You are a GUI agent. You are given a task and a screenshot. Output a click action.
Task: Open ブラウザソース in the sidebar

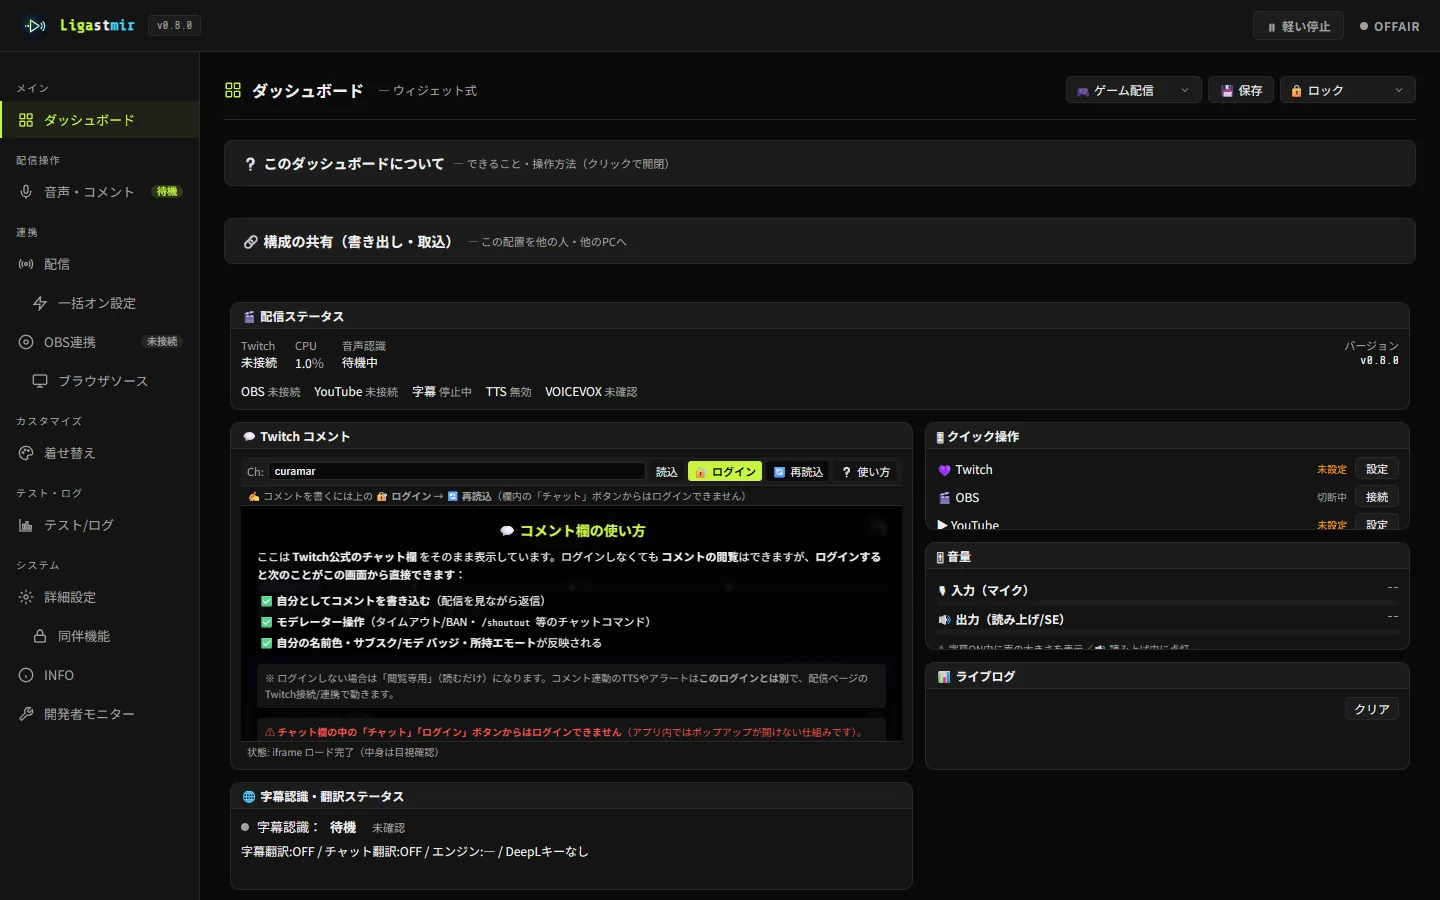click(100, 381)
